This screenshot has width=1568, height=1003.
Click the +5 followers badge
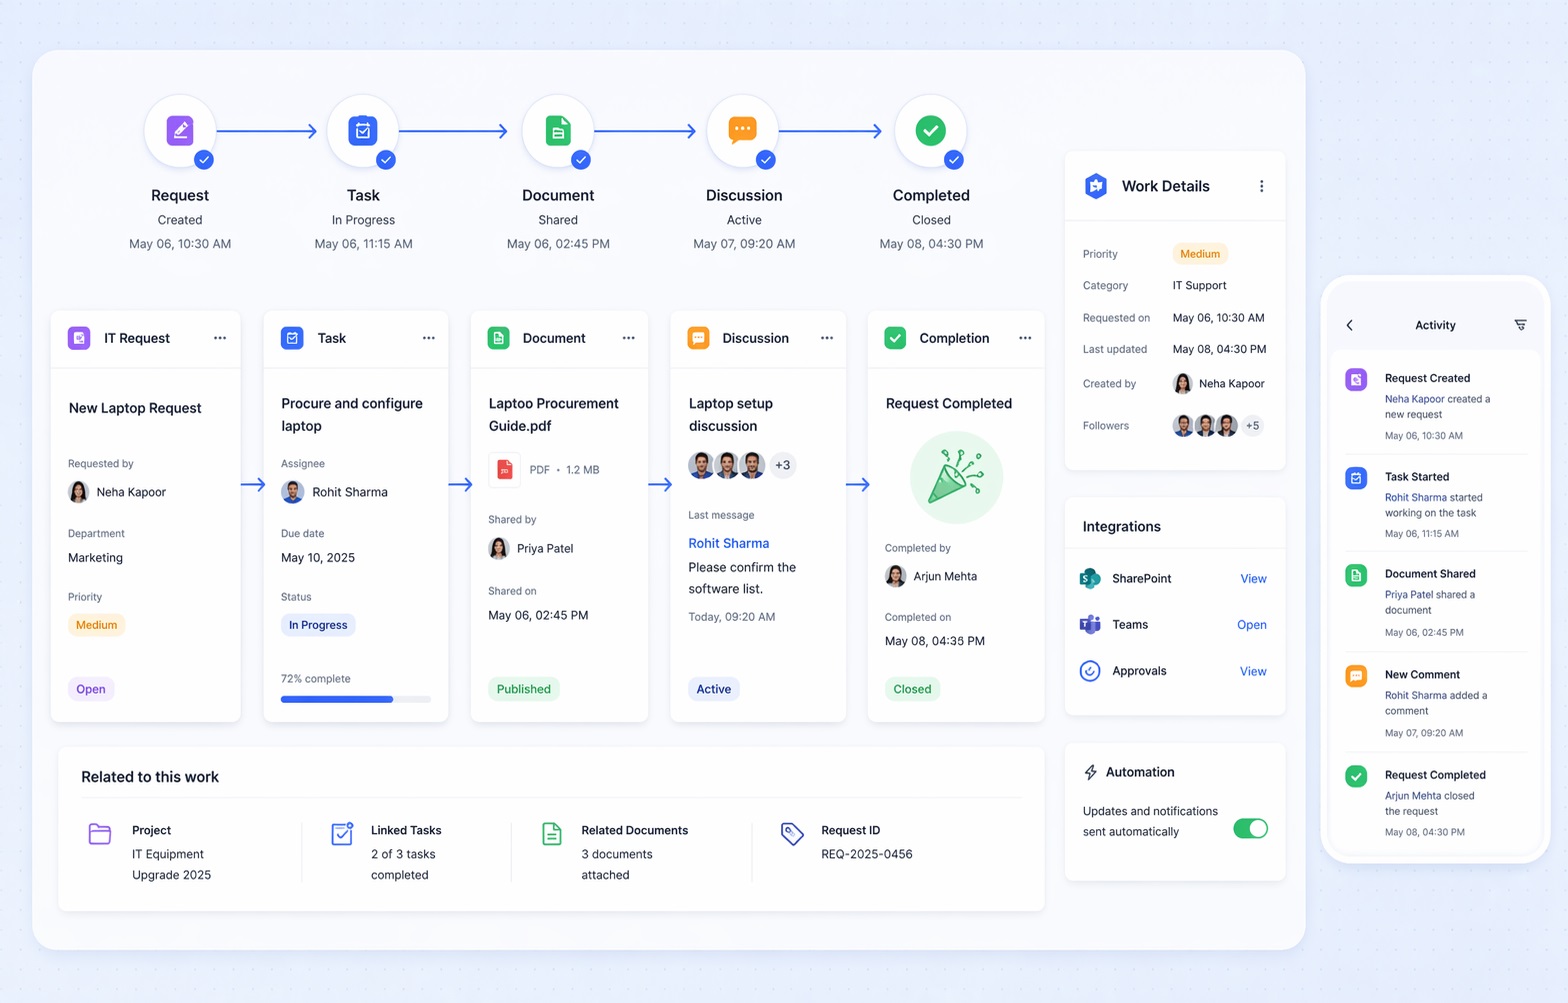(x=1252, y=425)
